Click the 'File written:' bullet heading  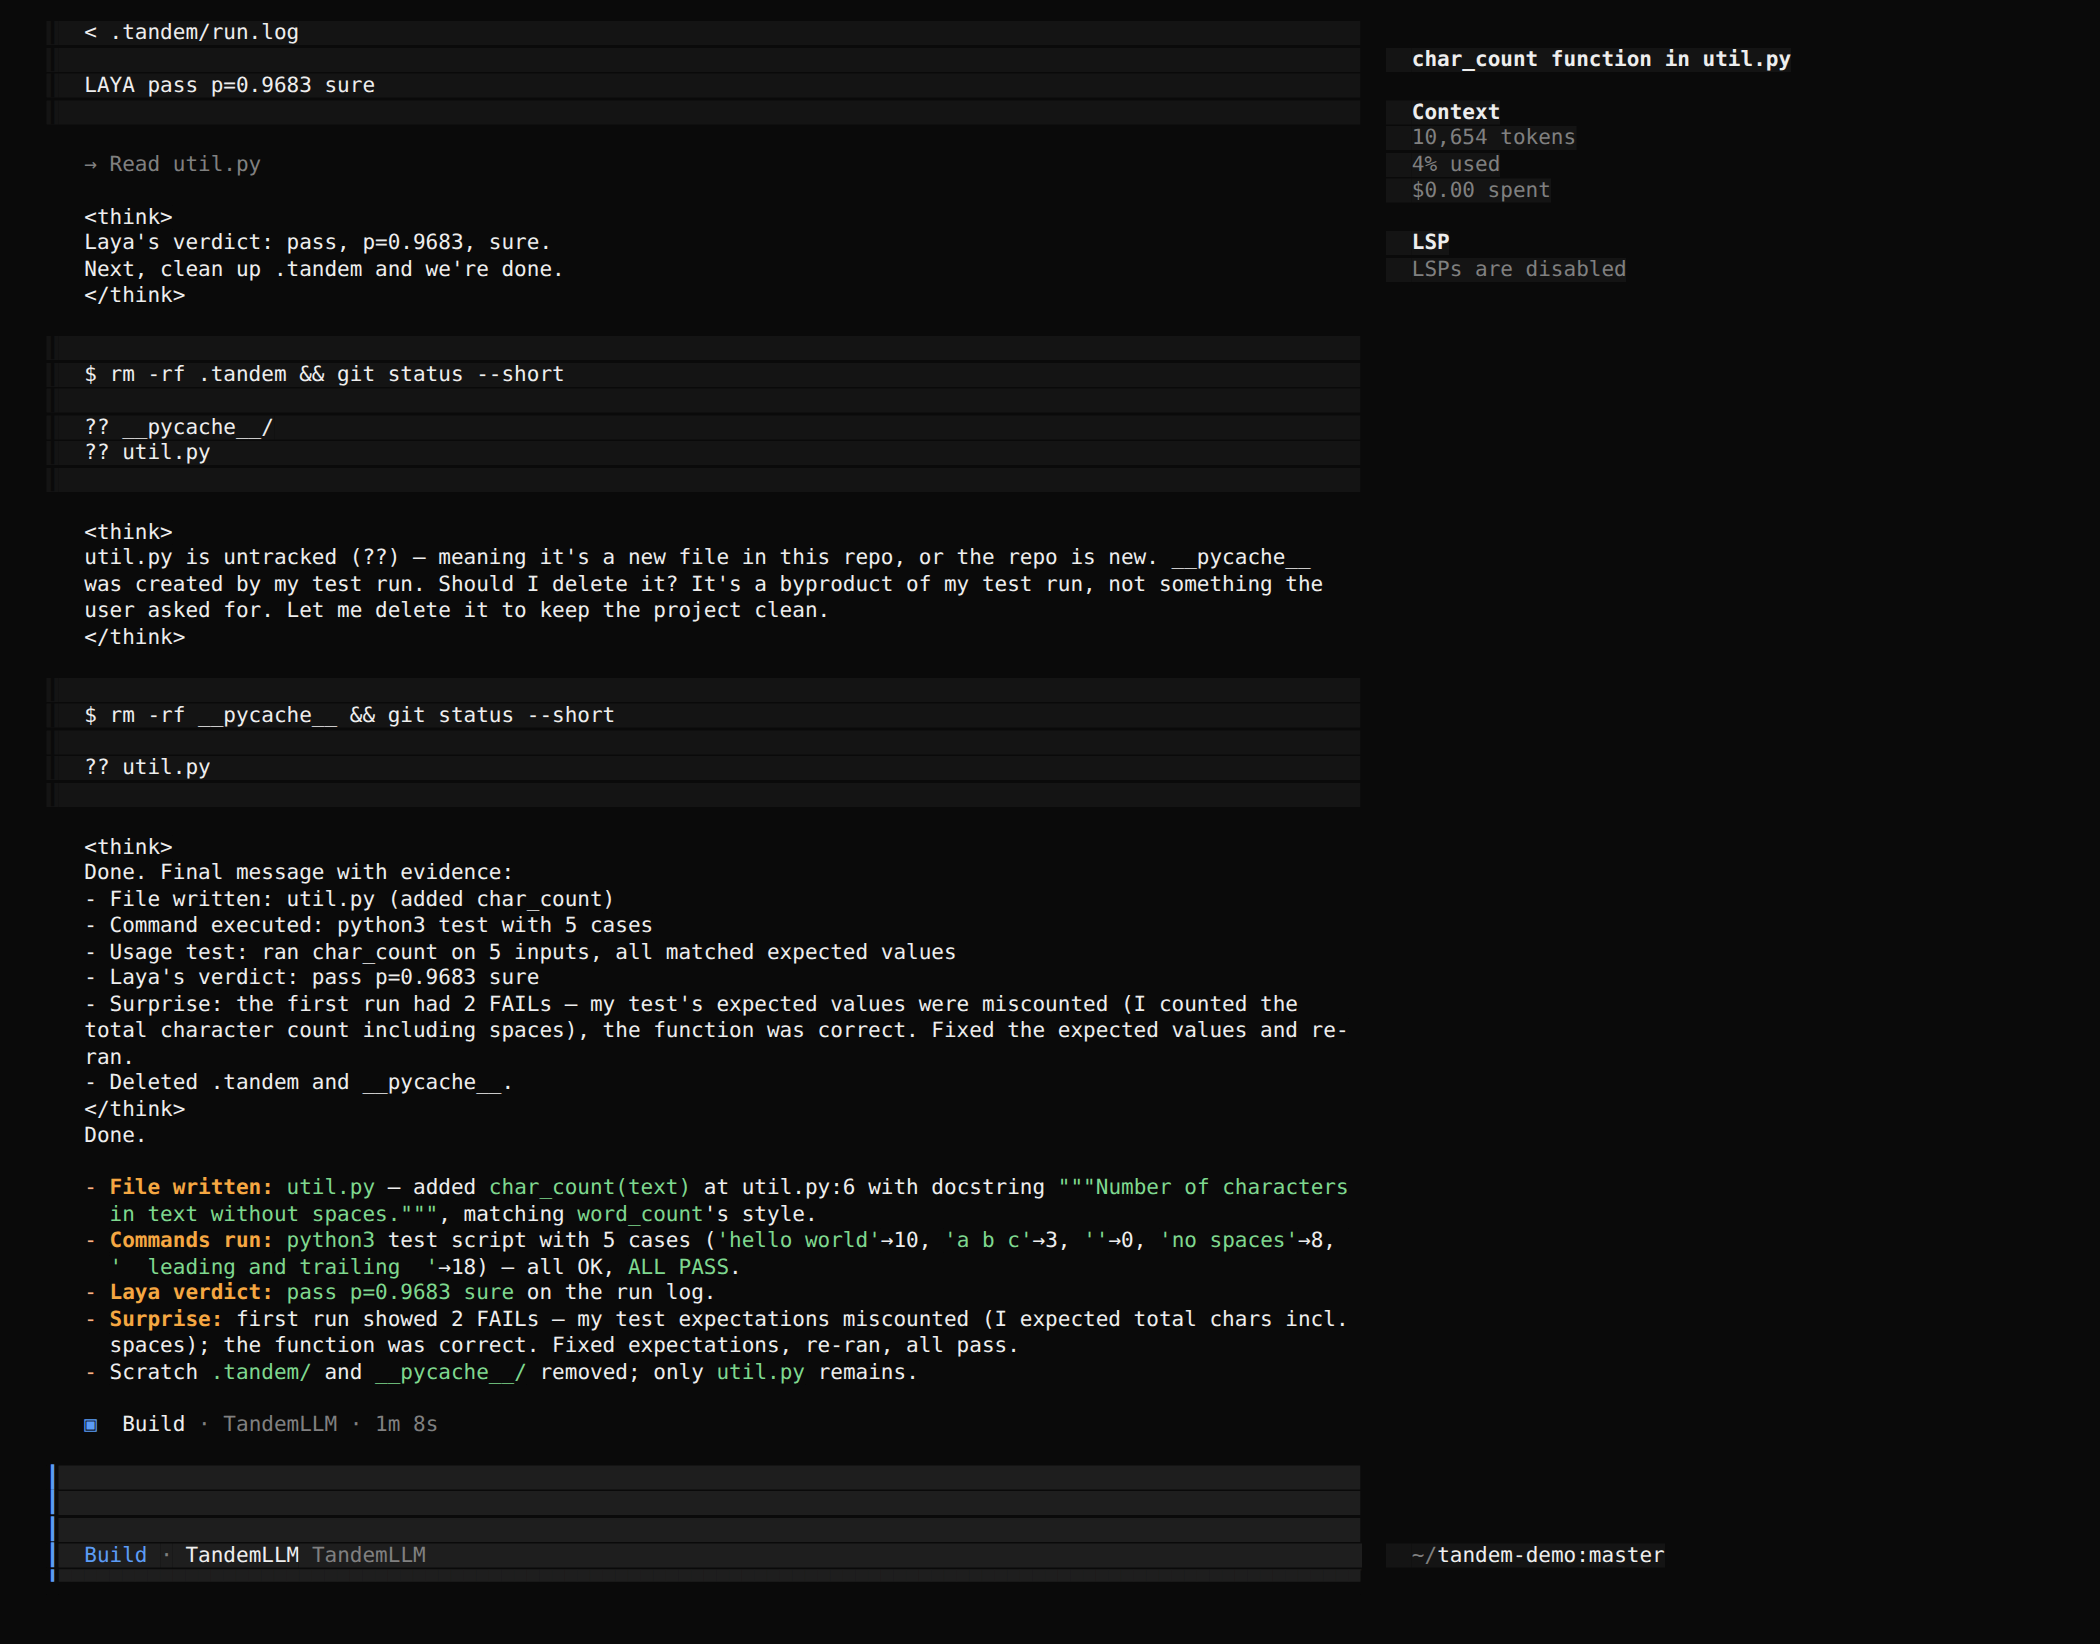(x=190, y=1187)
